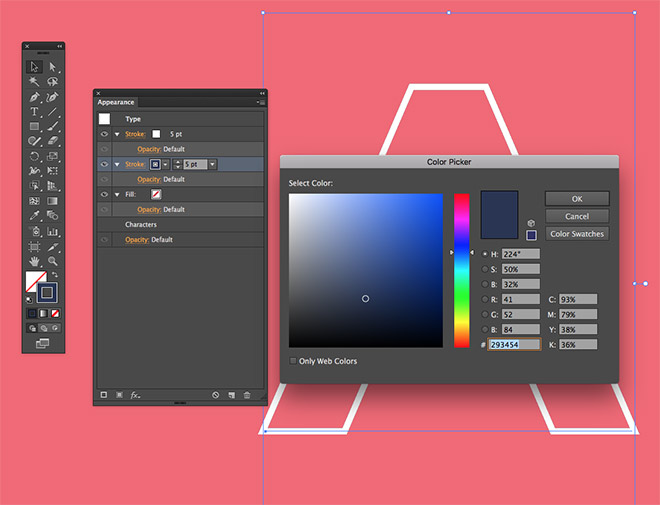Click Clear Appearance icon
660x505 pixels.
(x=216, y=395)
